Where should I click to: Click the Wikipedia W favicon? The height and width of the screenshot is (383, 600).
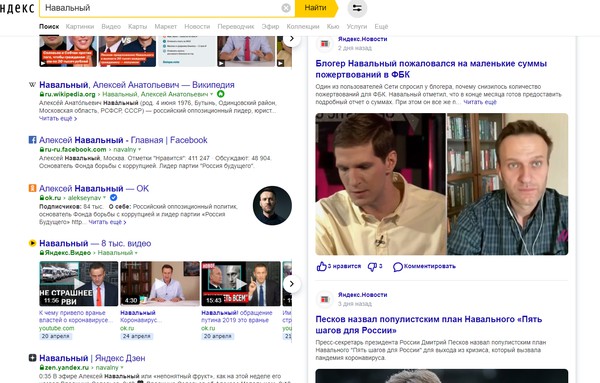coord(33,85)
